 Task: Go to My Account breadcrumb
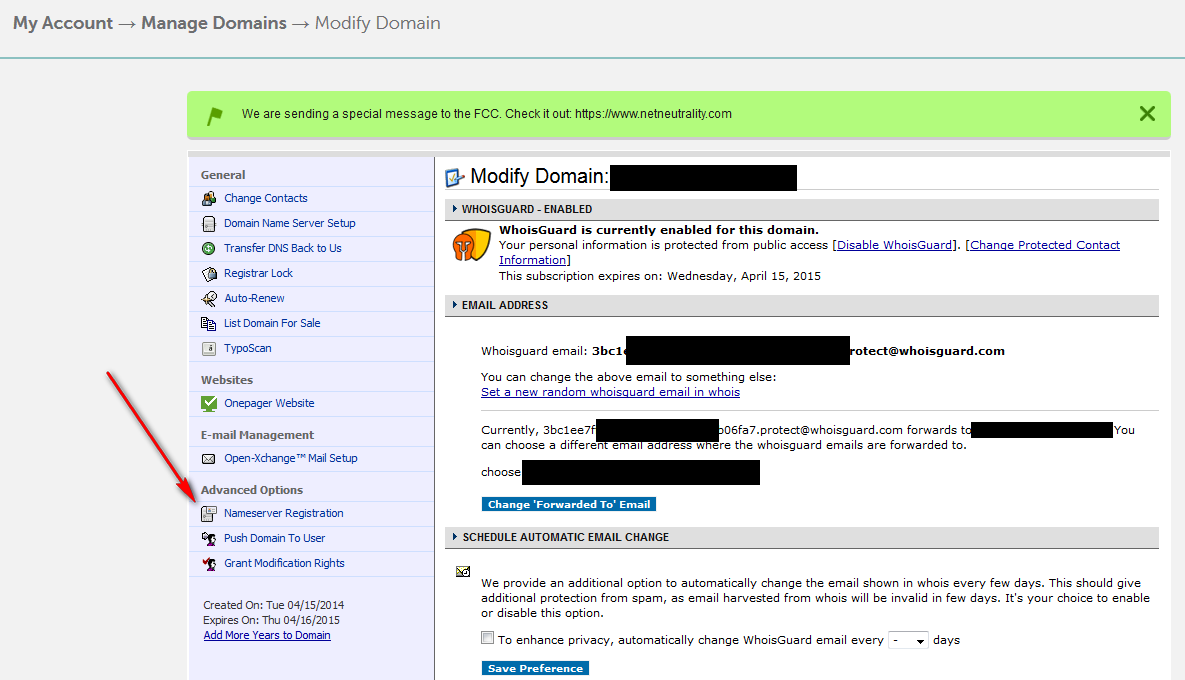coord(63,23)
